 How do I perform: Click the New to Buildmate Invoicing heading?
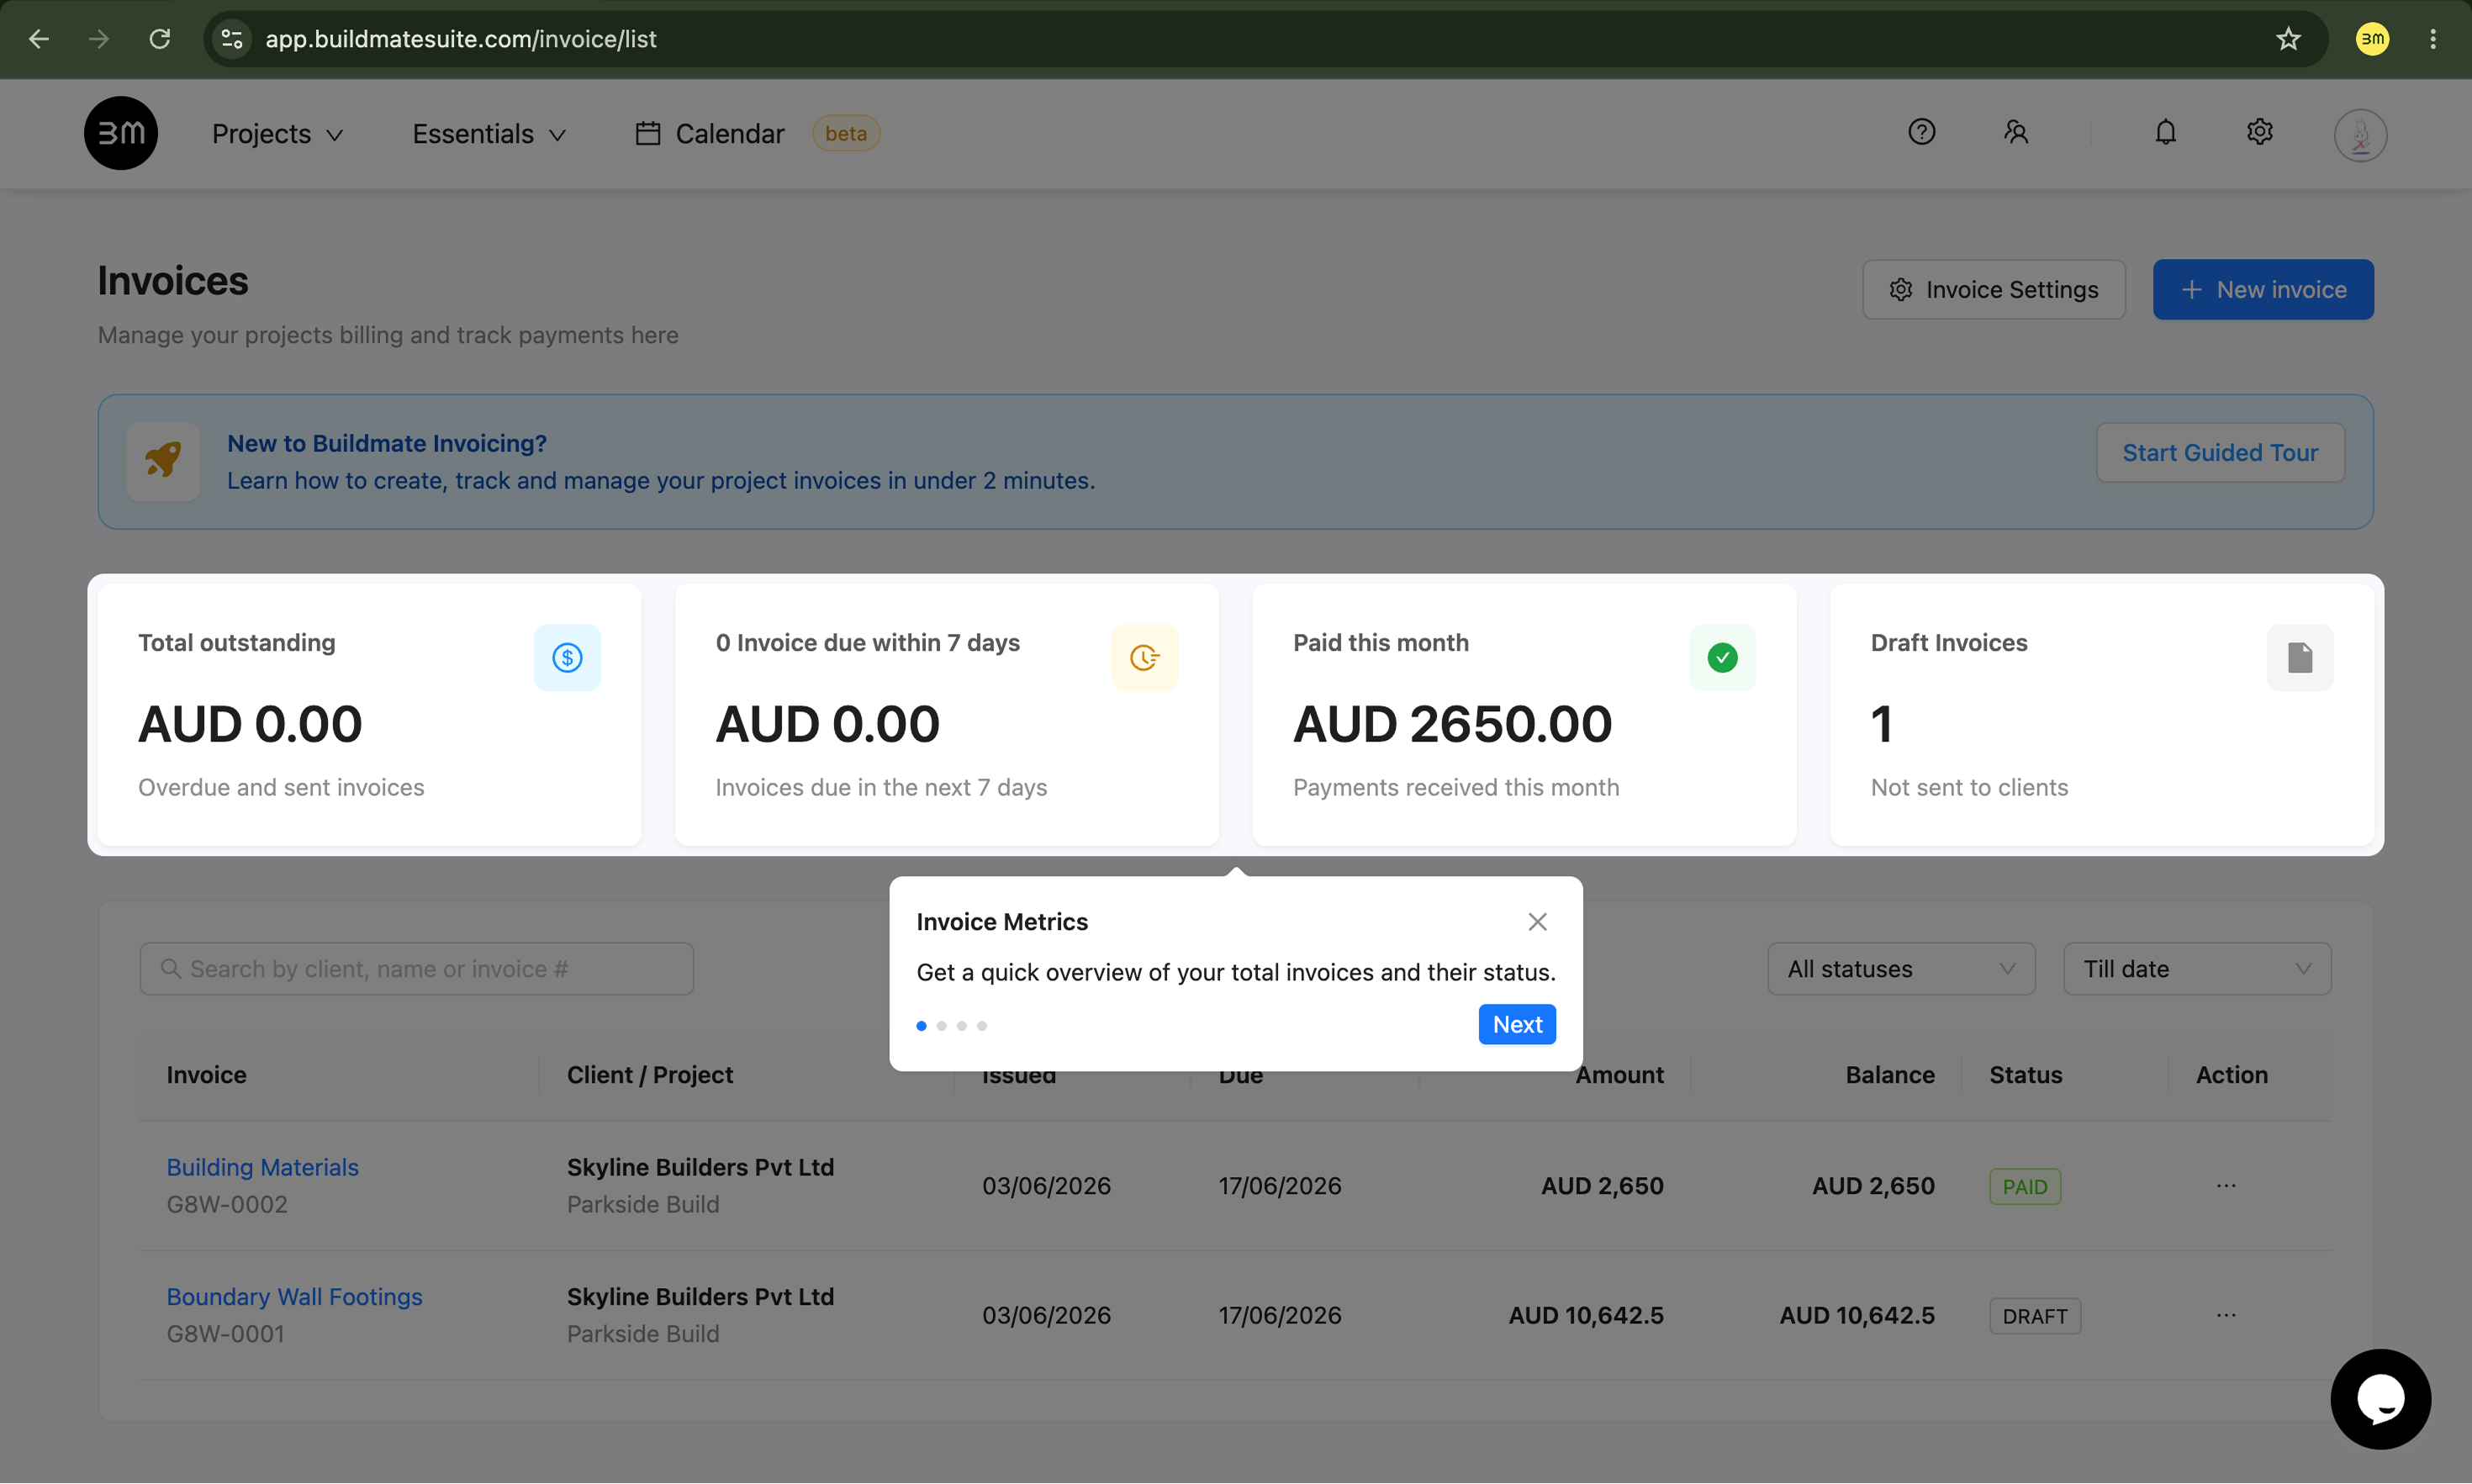[386, 442]
